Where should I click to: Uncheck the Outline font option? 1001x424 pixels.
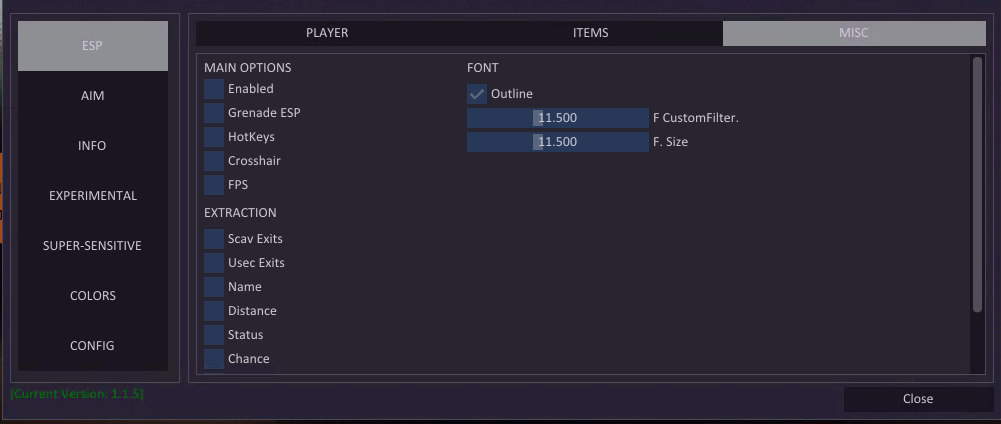coord(477,94)
